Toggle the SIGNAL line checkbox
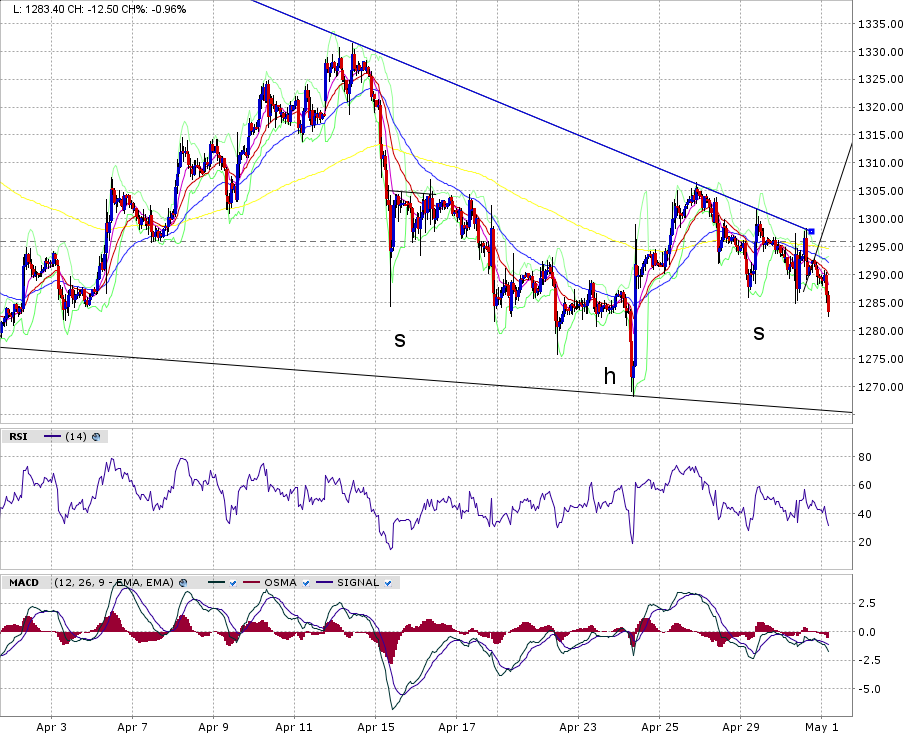 (x=388, y=583)
